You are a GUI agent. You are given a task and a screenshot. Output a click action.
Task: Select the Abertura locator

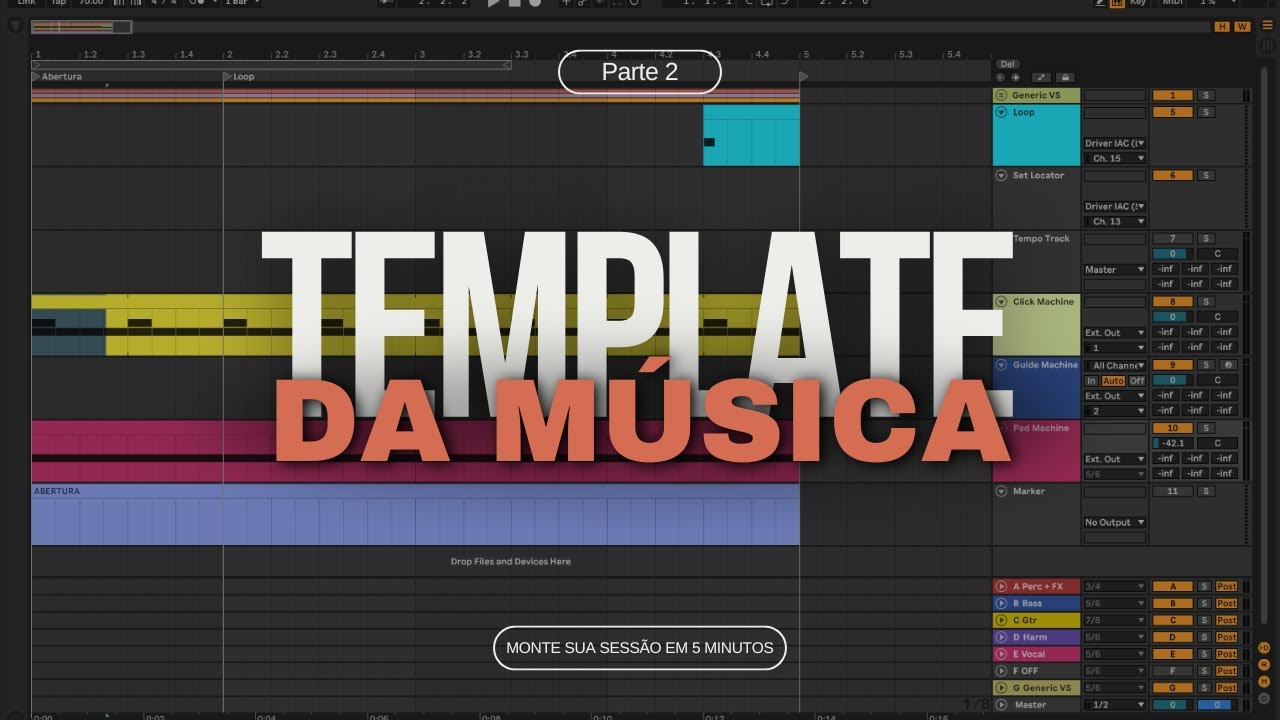pyautogui.click(x=57, y=77)
